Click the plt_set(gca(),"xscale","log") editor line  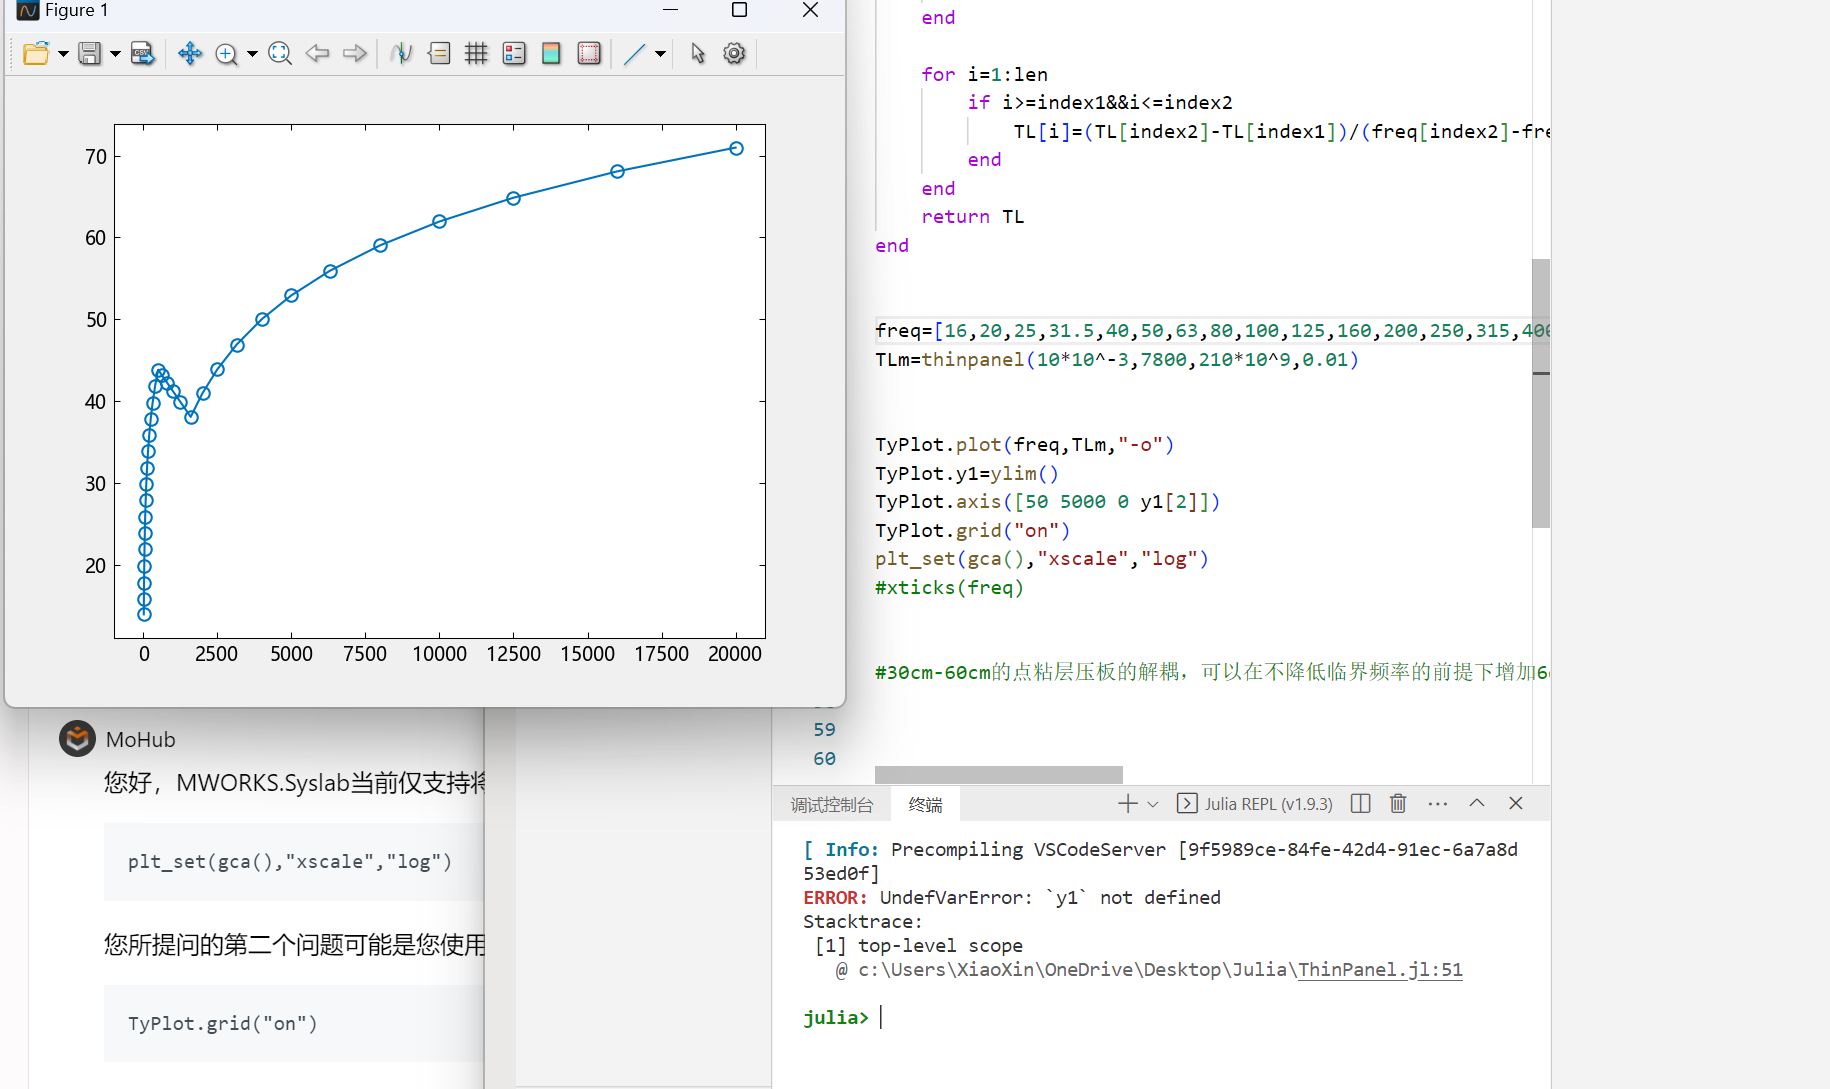click(1042, 559)
